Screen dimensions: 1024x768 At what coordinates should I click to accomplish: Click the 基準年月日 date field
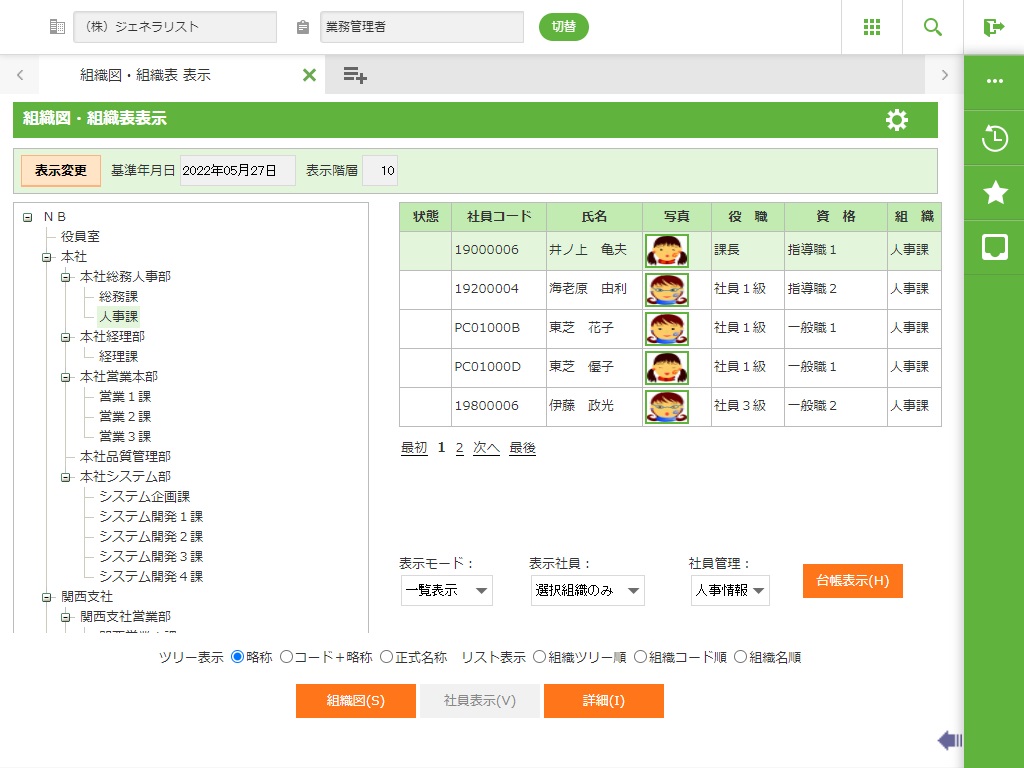coord(237,170)
